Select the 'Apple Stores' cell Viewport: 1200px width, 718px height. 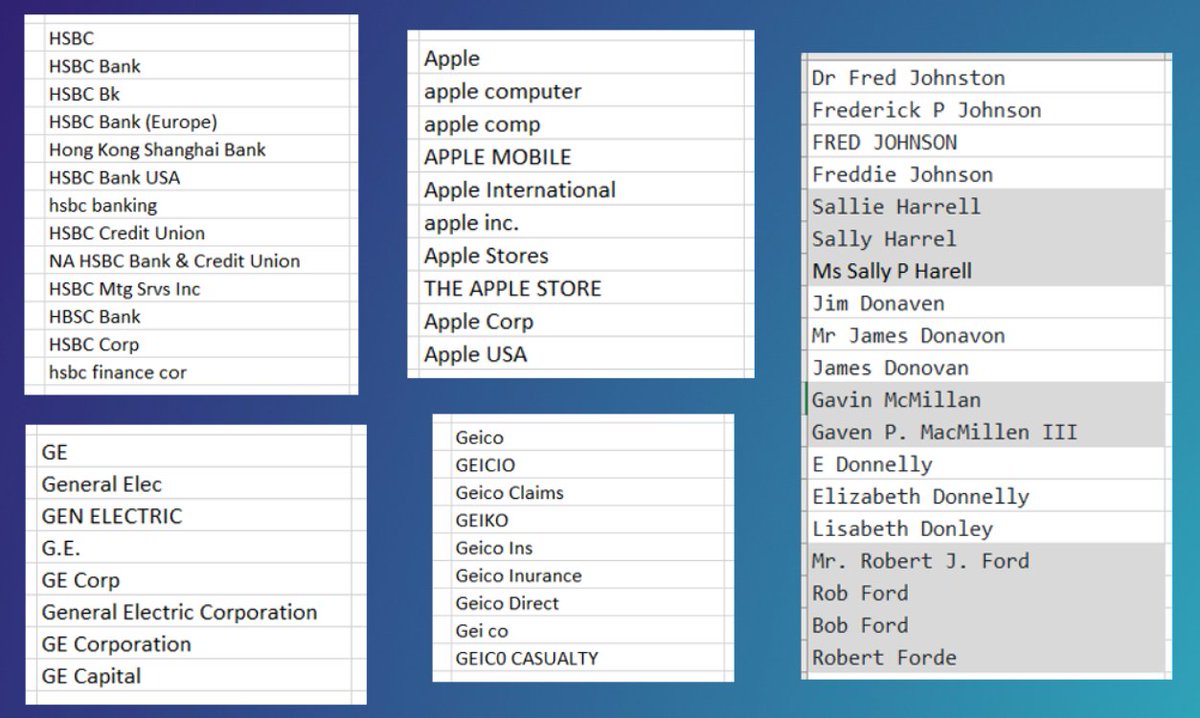pos(581,256)
